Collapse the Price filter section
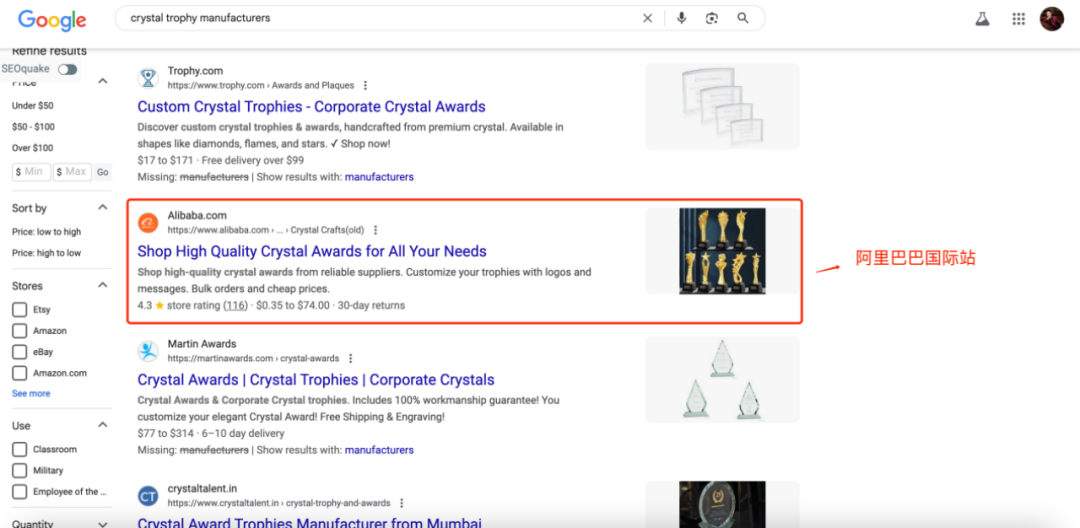Viewport: 1080px width, 528px height. [x=103, y=81]
